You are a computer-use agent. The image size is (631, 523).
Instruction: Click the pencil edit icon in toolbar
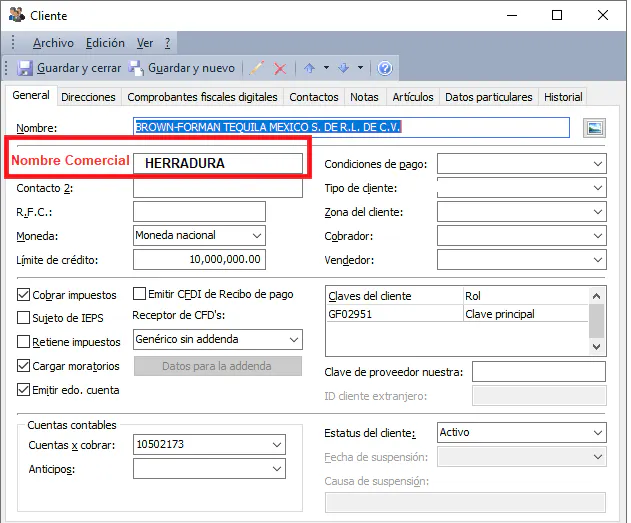[x=257, y=68]
